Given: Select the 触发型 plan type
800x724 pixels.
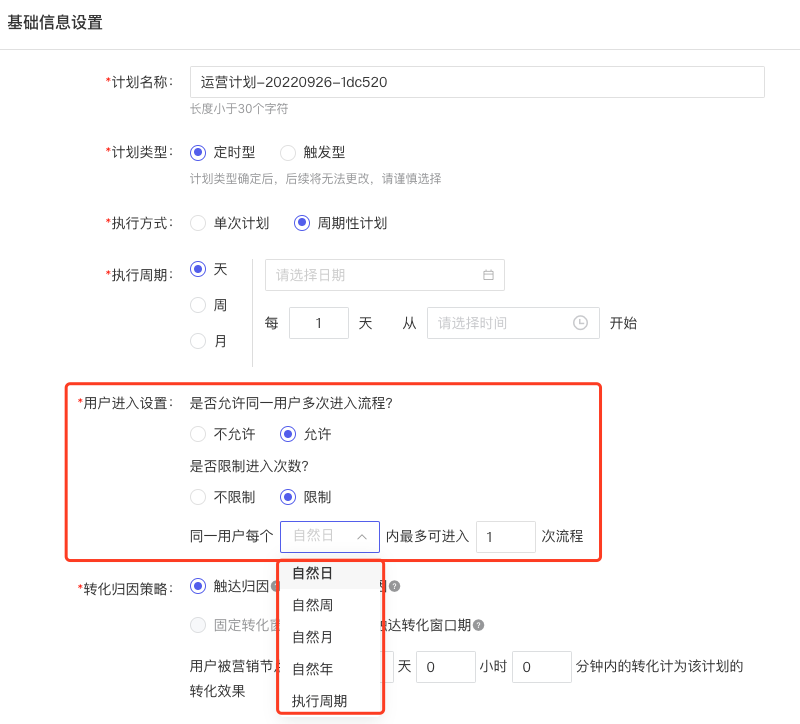Looking at the screenshot, I should [x=287, y=152].
